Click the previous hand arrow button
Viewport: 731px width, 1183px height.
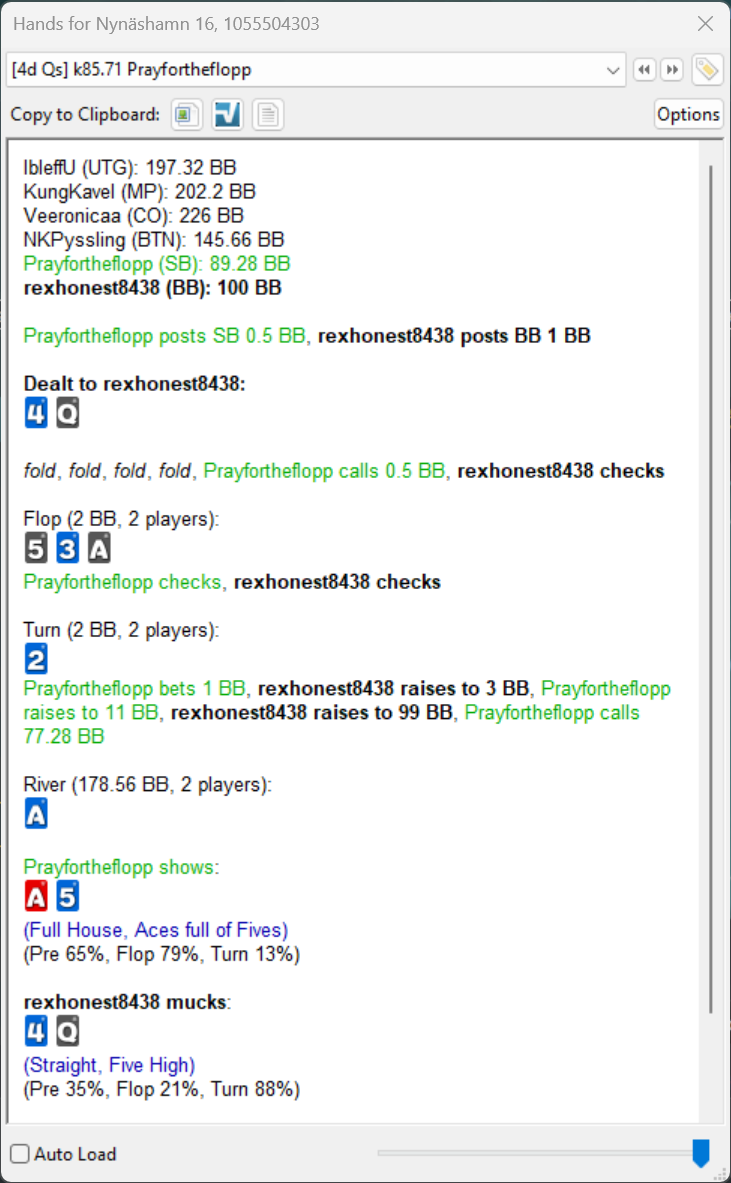(x=645, y=70)
